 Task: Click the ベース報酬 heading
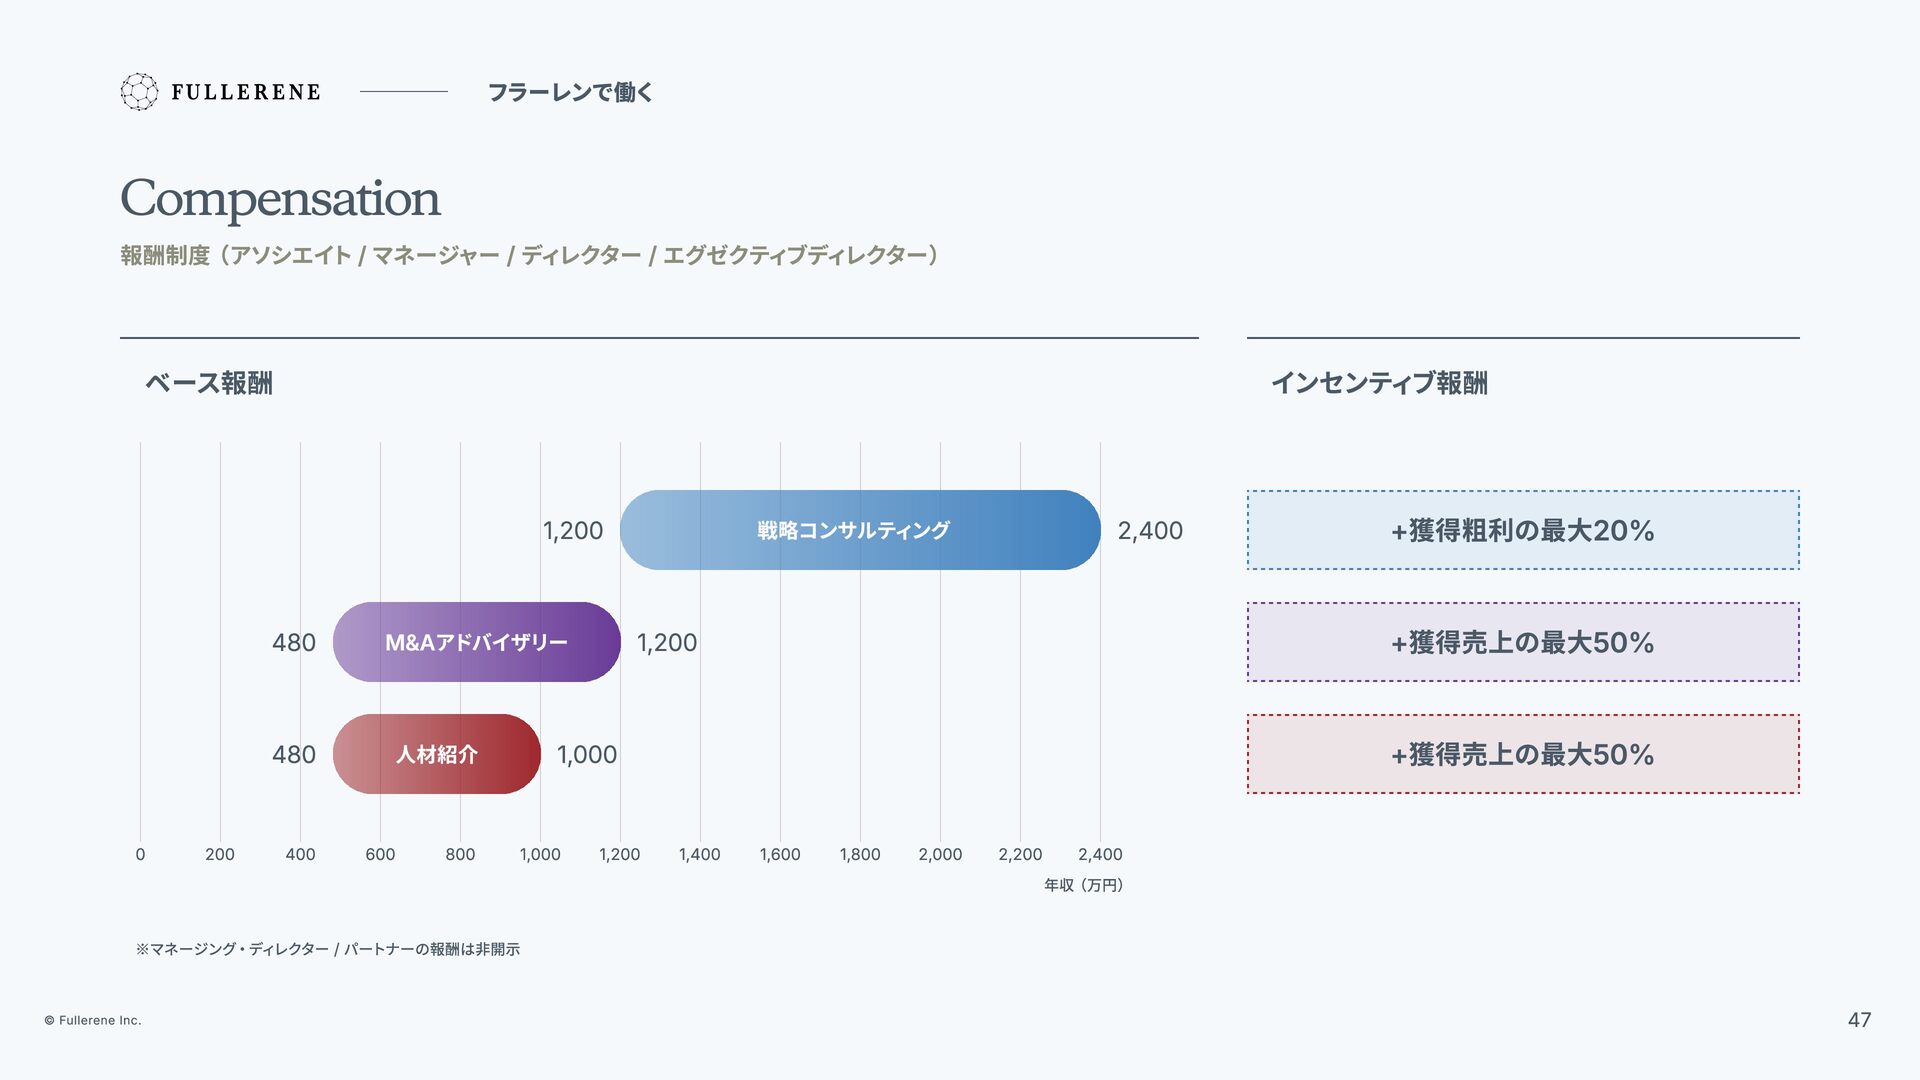pos(209,383)
